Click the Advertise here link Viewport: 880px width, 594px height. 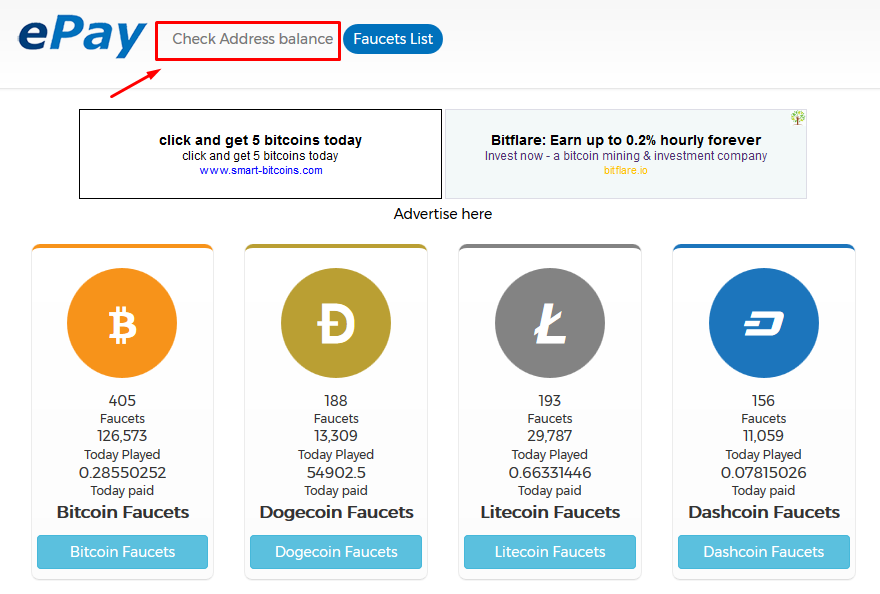(x=442, y=214)
